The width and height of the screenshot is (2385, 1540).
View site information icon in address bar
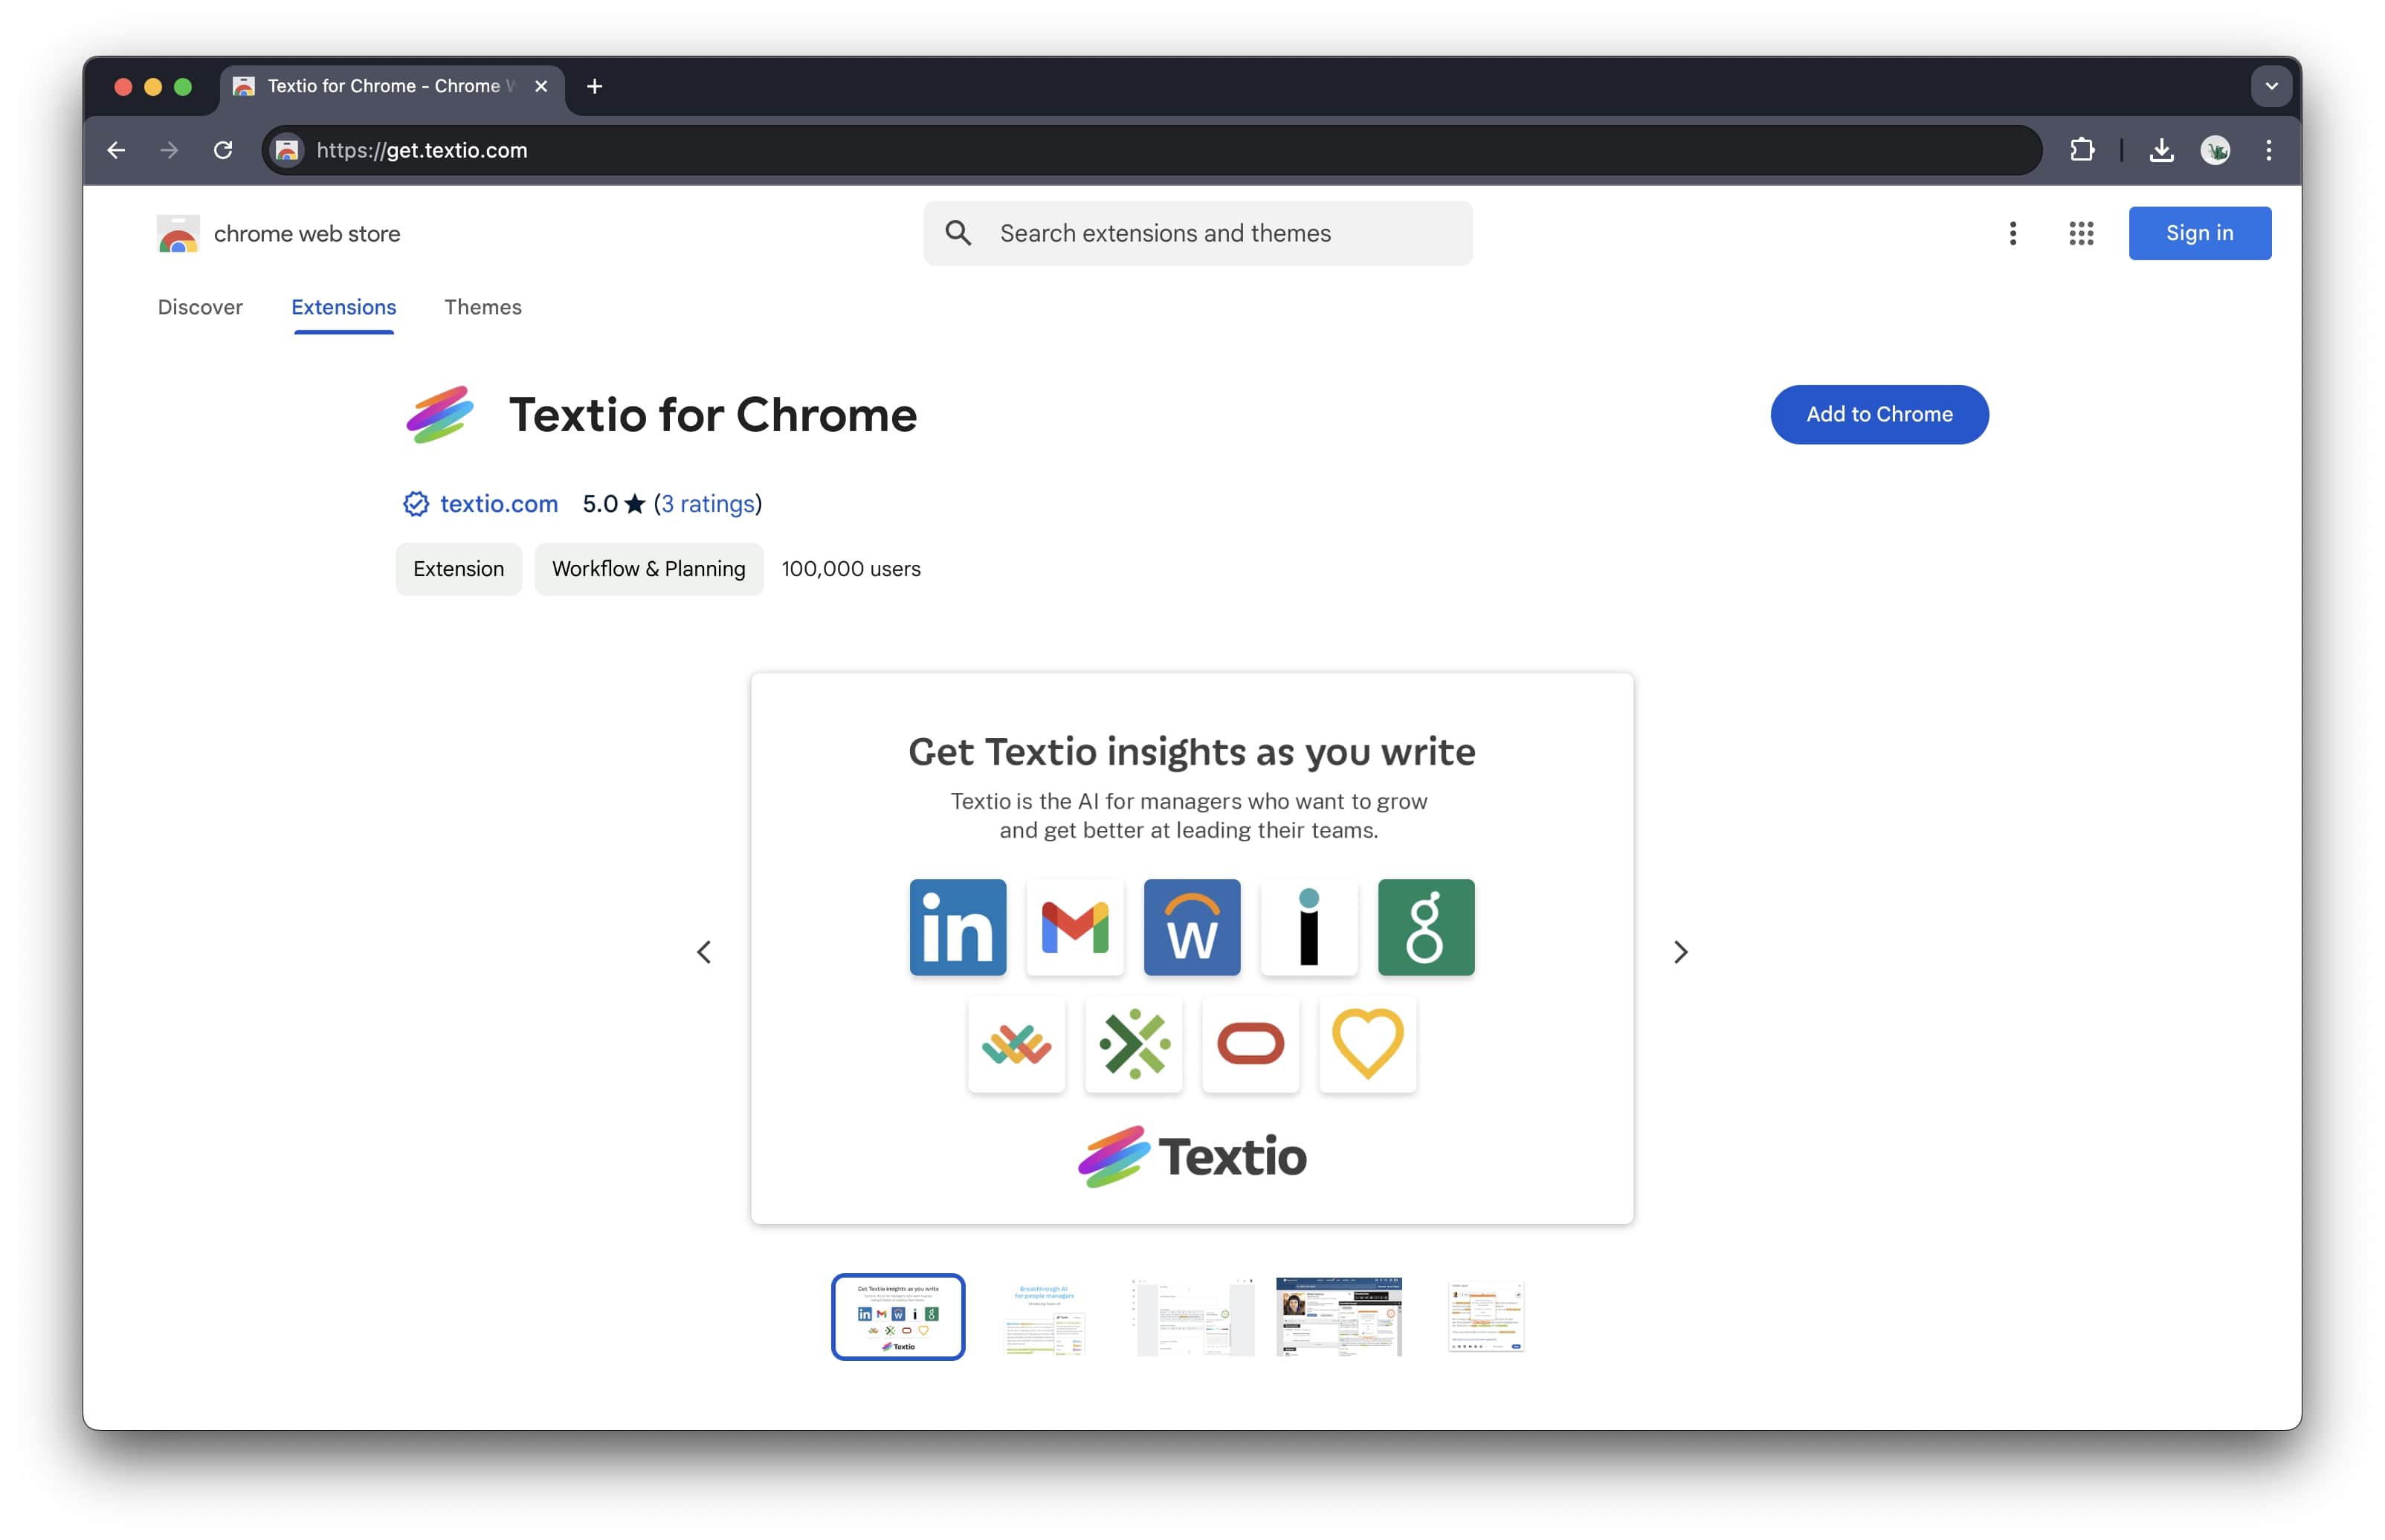pos(287,150)
